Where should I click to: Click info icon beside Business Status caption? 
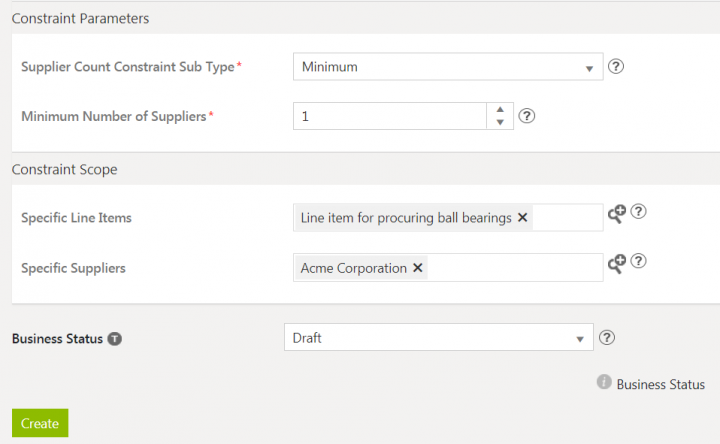point(604,383)
